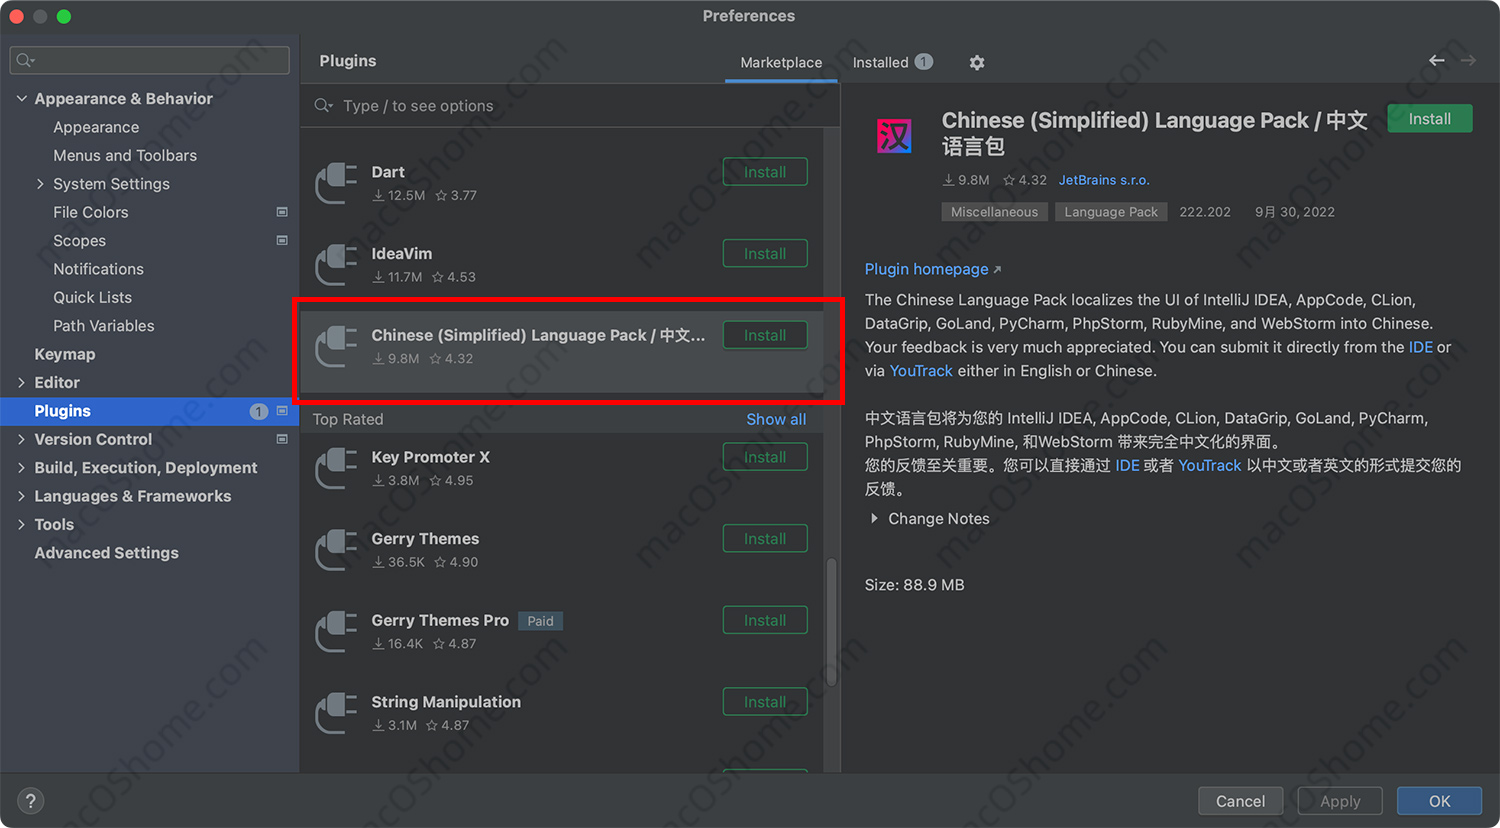Viewport: 1500px width, 828px height.
Task: Click the String Manipulation plugin icon
Action: tap(337, 714)
